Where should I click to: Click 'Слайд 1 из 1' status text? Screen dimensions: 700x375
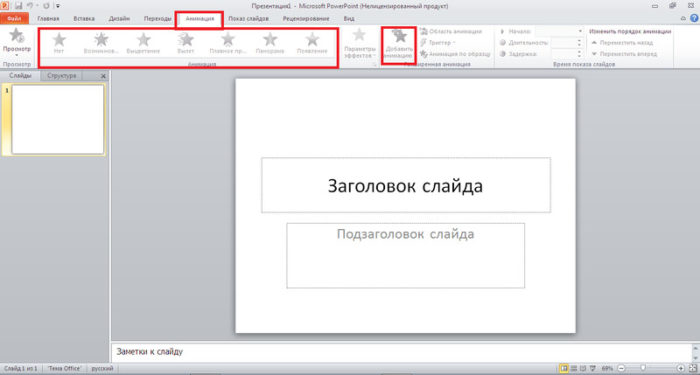click(21, 369)
